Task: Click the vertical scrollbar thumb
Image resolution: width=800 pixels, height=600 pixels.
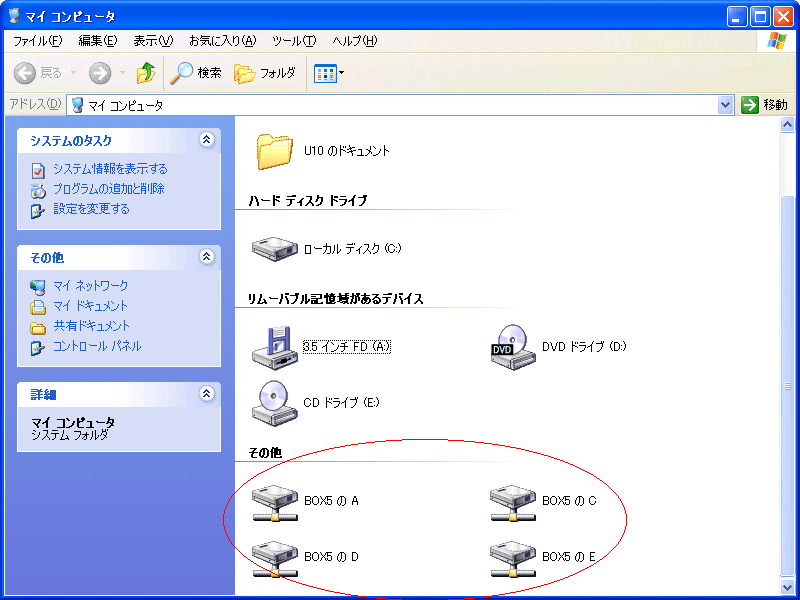Action: tap(787, 386)
